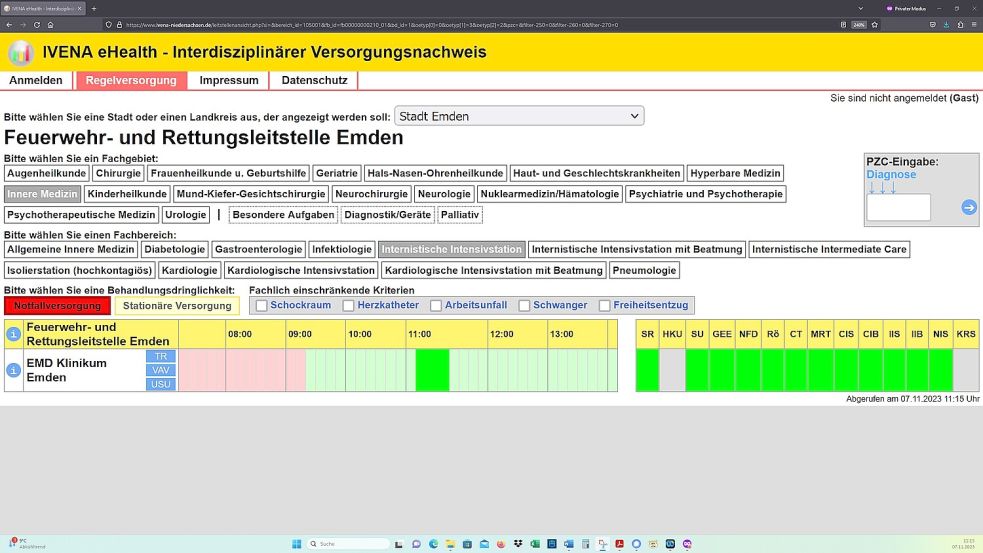Enable the Herzkatheter checkbox
The height and width of the screenshot is (553, 983).
349,305
